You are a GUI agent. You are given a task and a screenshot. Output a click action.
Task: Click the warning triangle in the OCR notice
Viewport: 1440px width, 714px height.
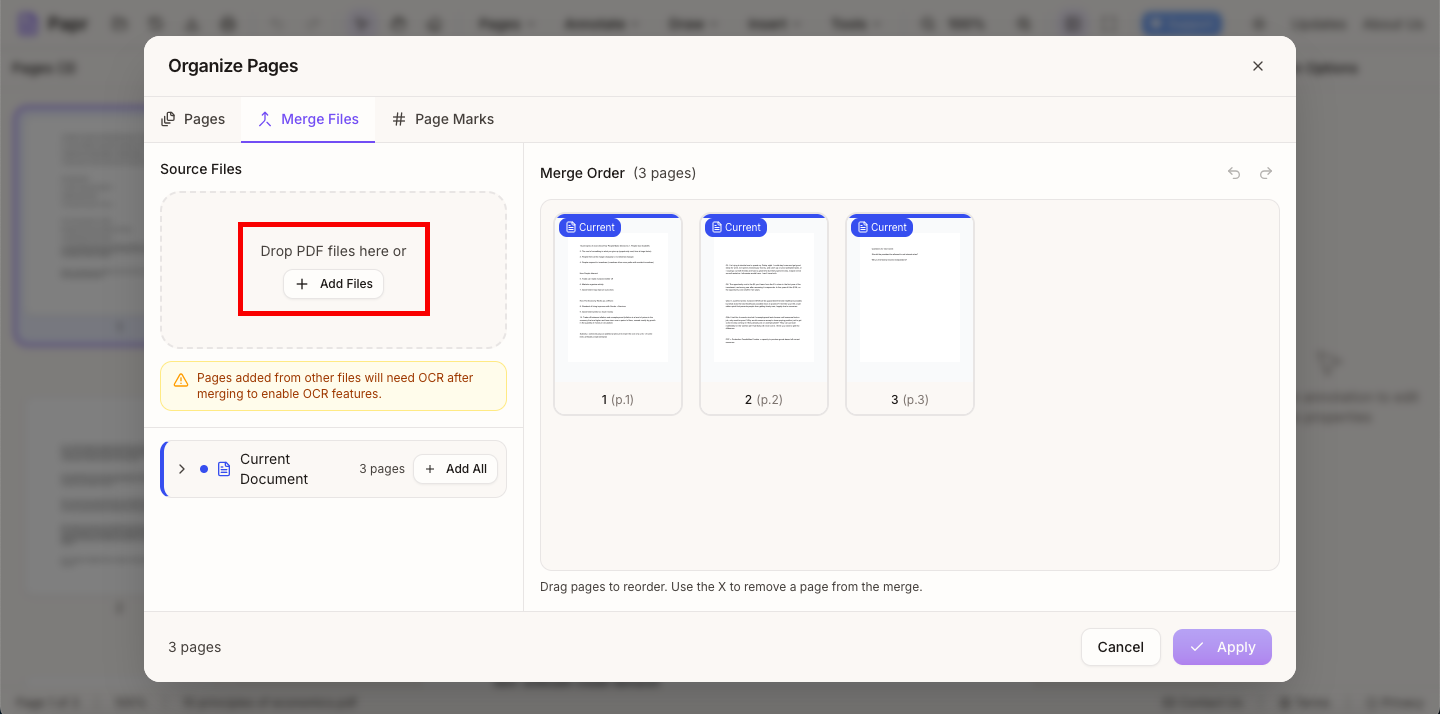(180, 378)
